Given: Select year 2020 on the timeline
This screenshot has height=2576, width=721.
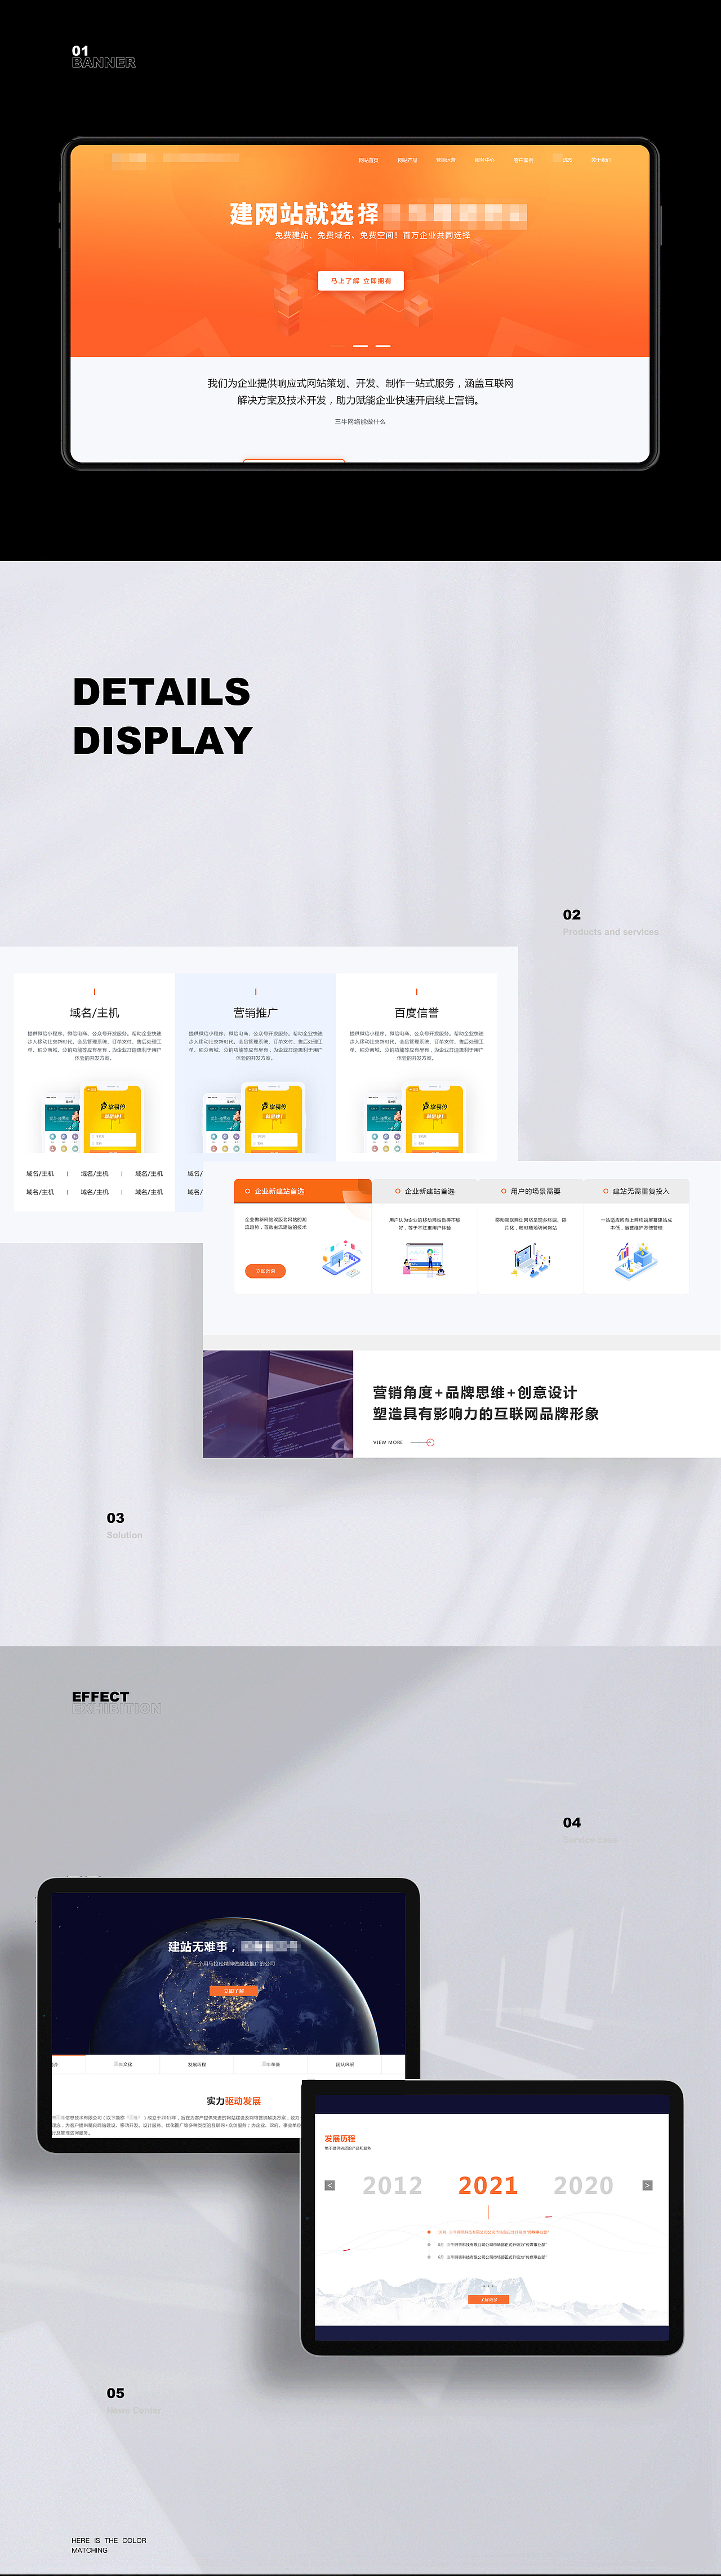Looking at the screenshot, I should coord(584,2186).
